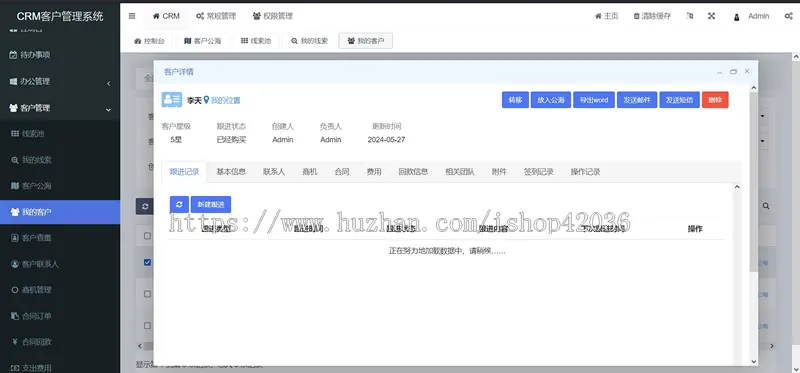Open the CRM top navigation tab

pyautogui.click(x=166, y=16)
